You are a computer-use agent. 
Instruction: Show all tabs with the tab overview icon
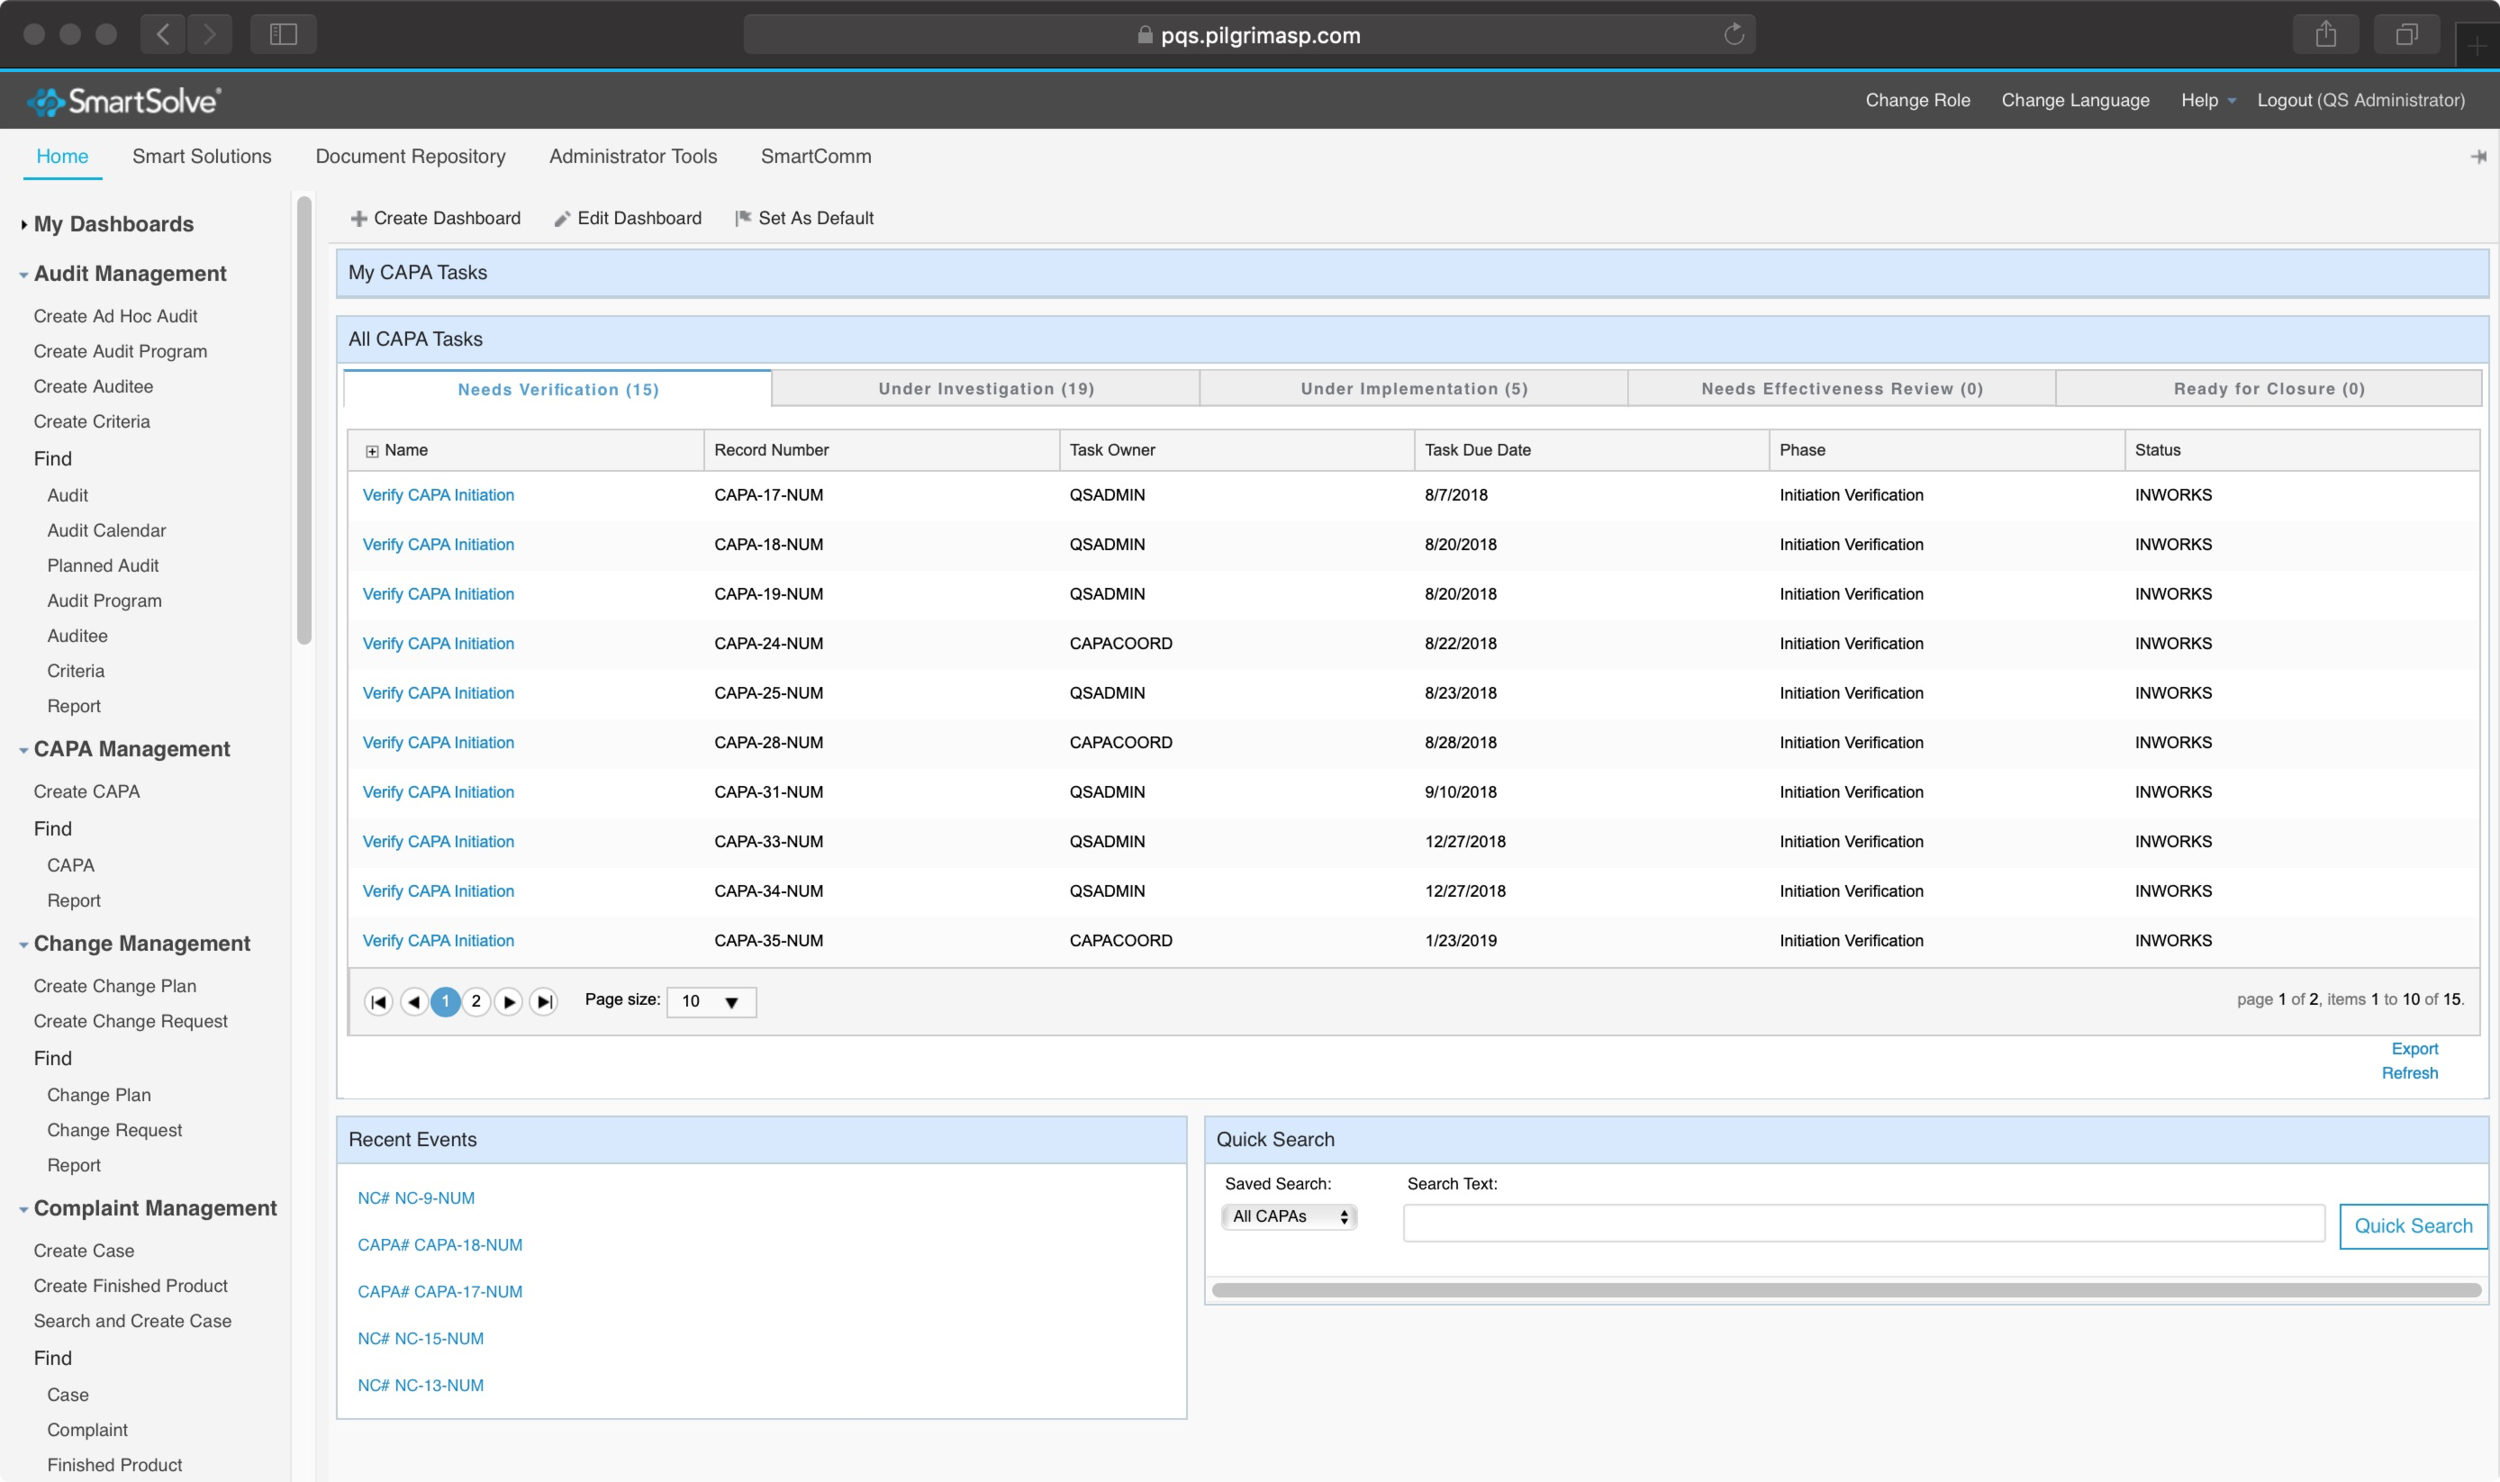(2407, 35)
